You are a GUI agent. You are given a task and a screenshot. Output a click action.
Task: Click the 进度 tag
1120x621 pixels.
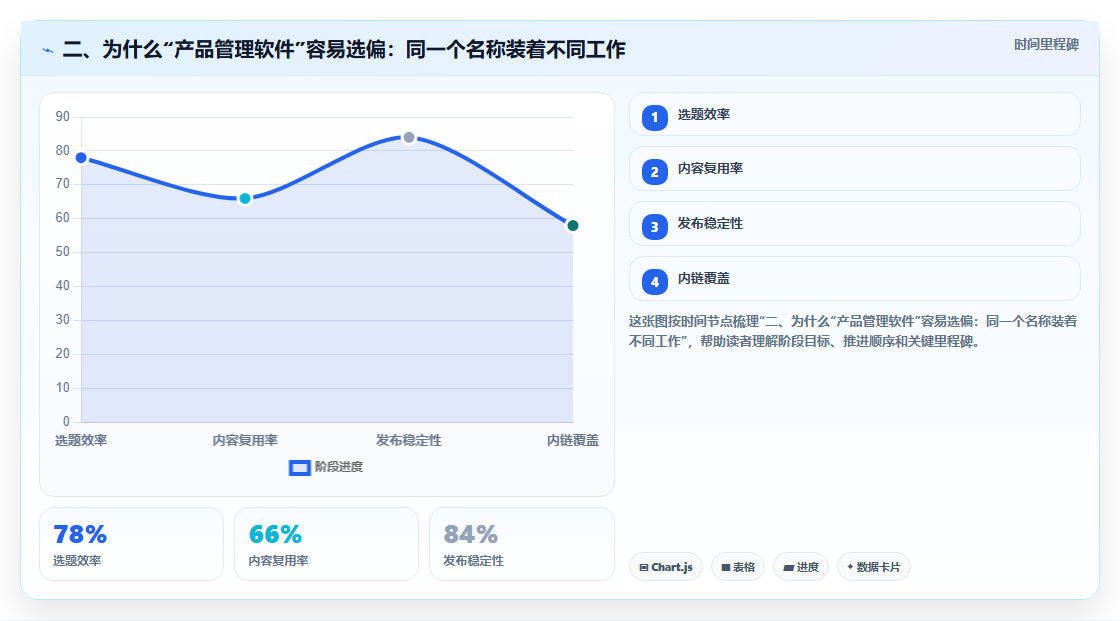801,567
